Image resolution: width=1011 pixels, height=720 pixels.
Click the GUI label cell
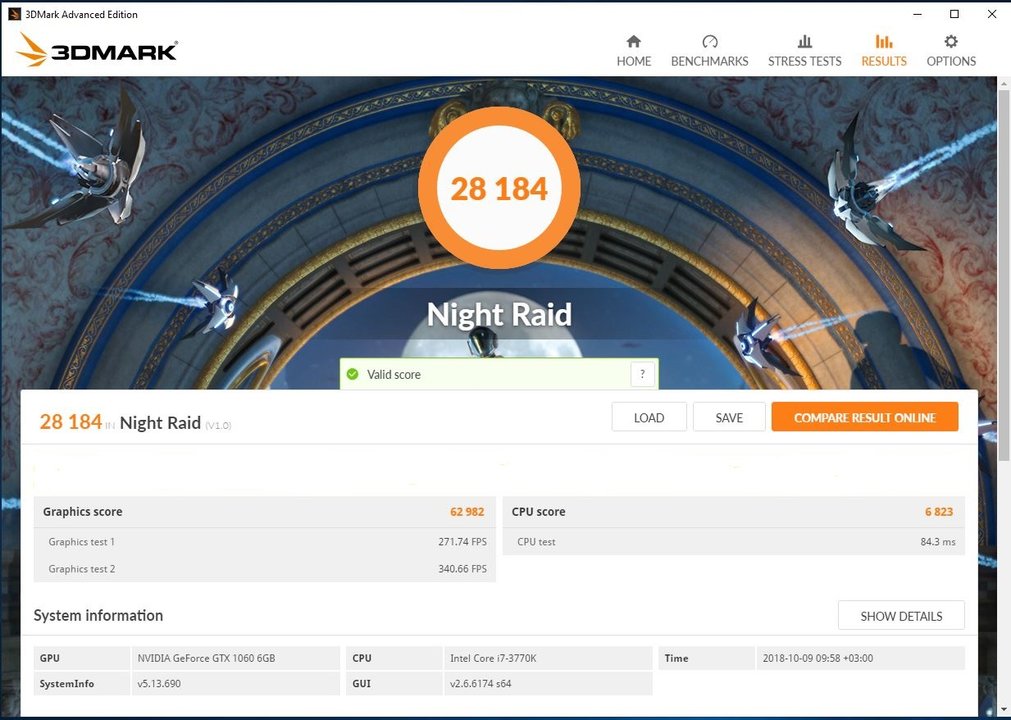395,684
